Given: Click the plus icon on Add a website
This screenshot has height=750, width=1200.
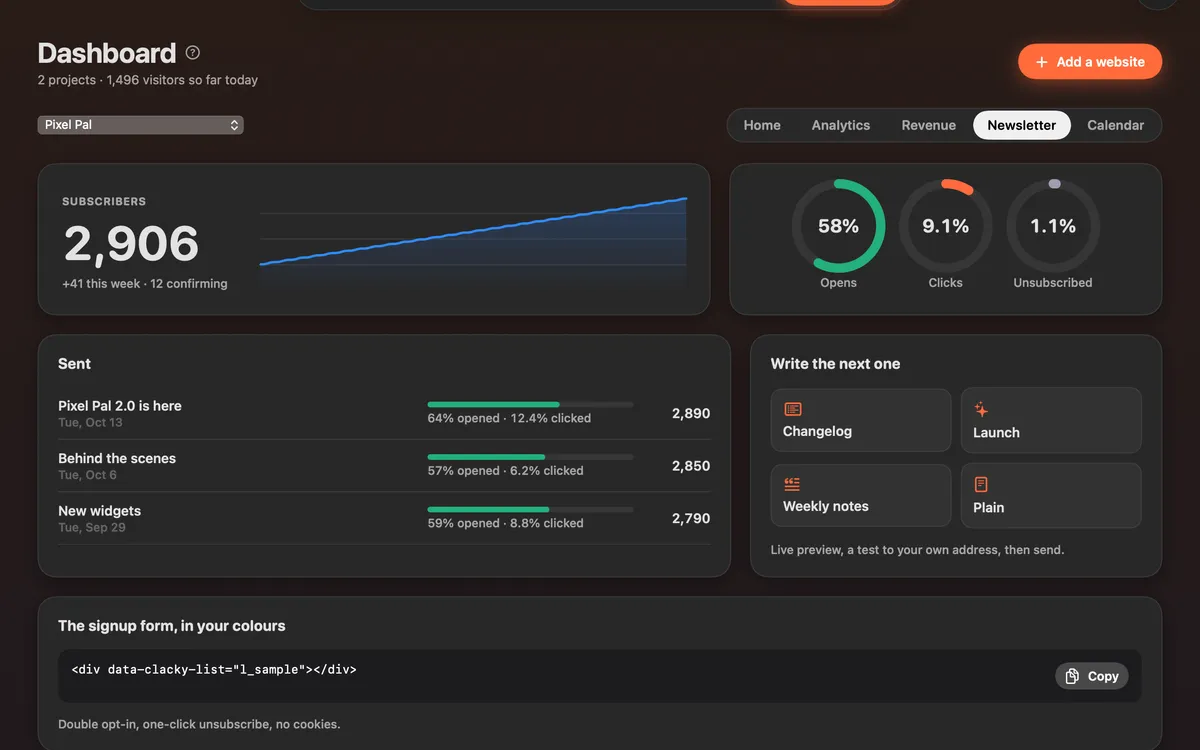Looking at the screenshot, I should coord(1042,62).
